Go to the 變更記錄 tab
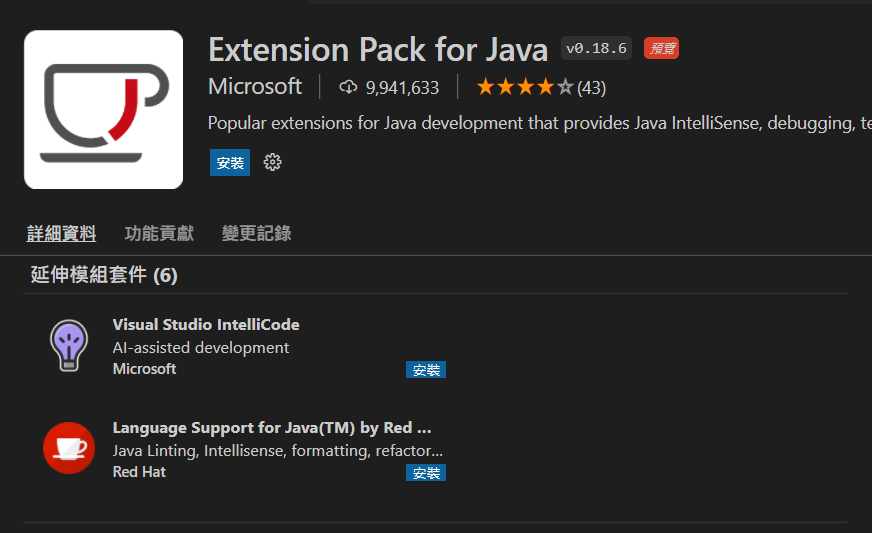The height and width of the screenshot is (533, 872). (257, 233)
